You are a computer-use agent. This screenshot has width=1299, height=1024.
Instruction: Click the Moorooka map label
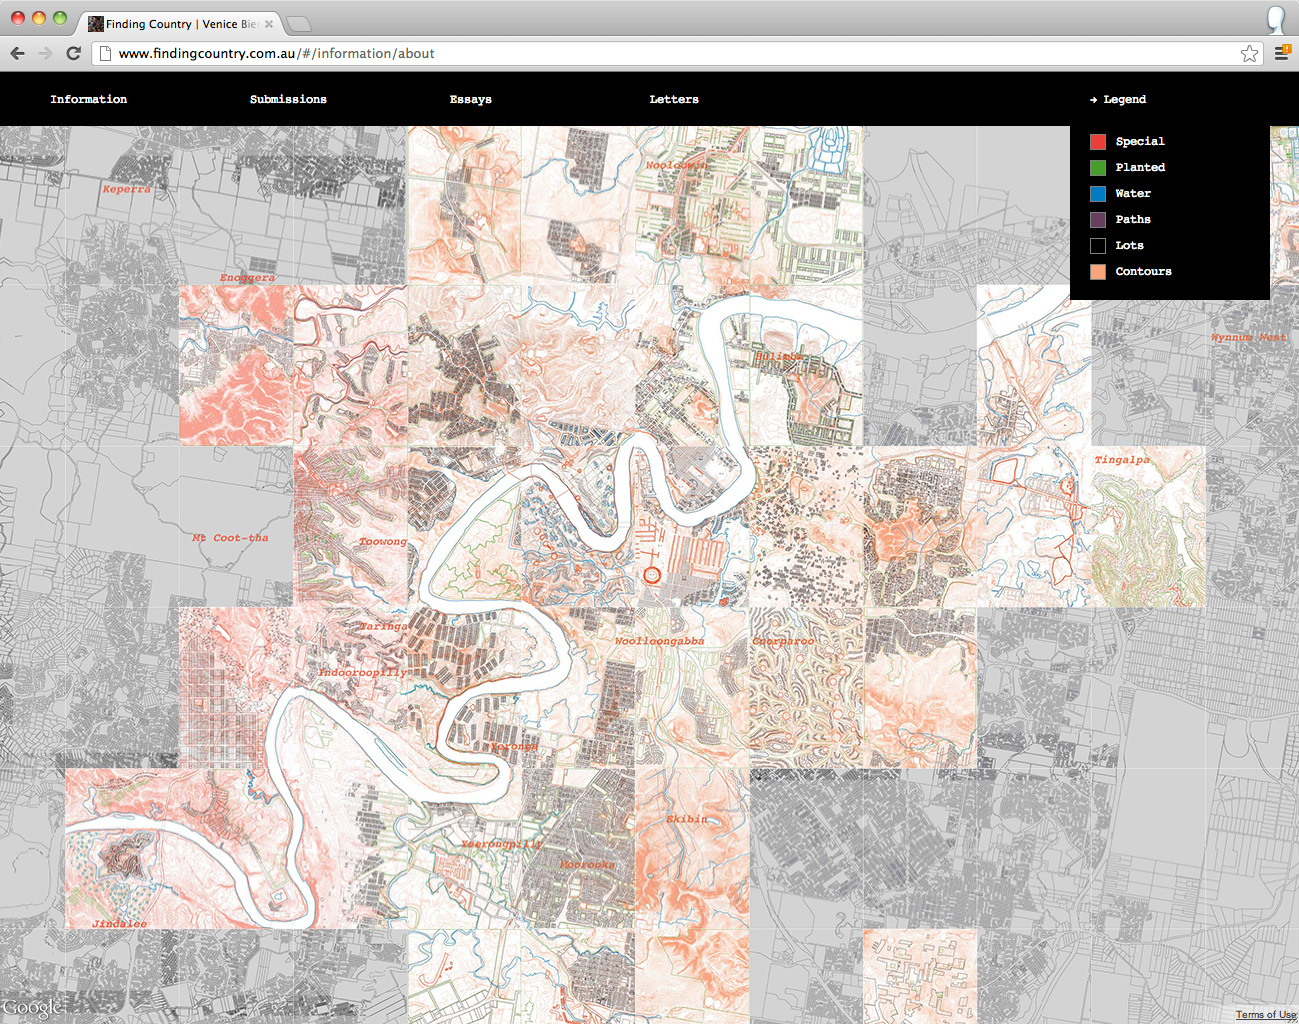coord(587,865)
